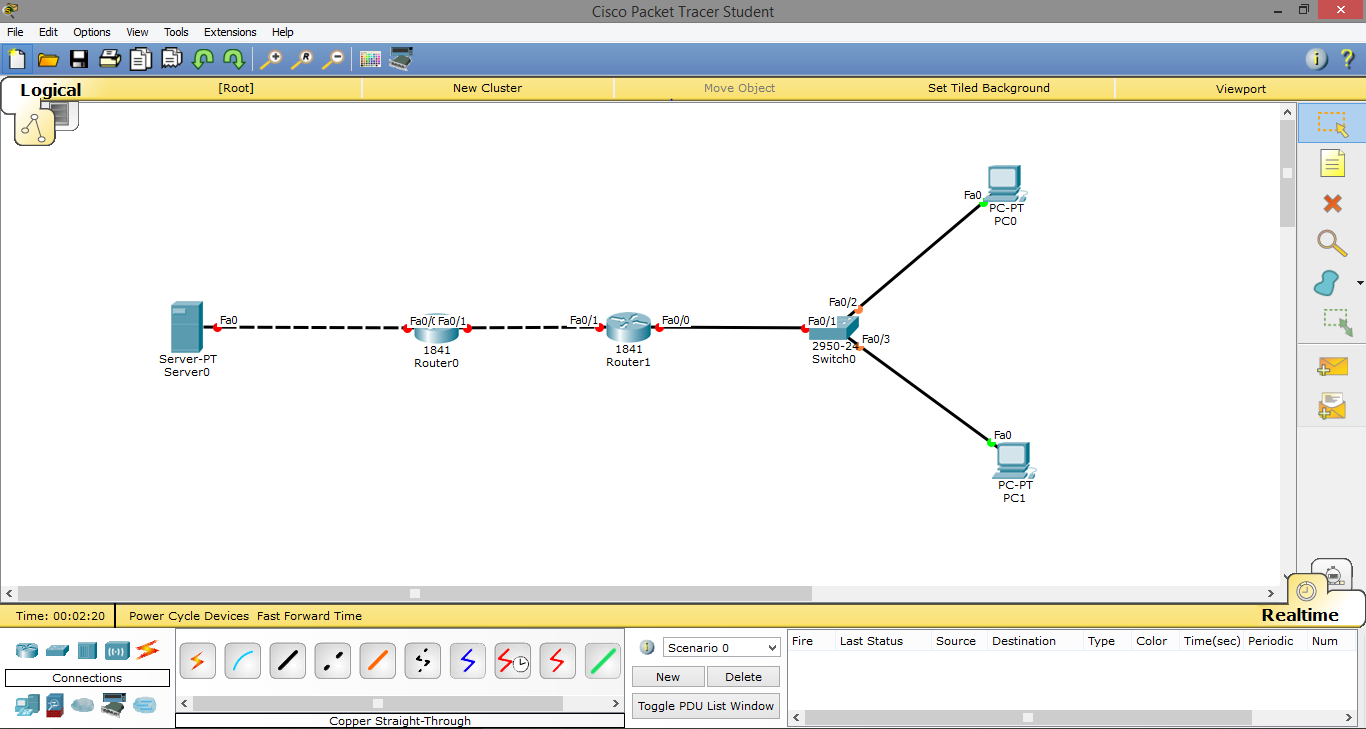Click Toggle PDU List Window
This screenshot has height=729, width=1366.
(x=705, y=705)
